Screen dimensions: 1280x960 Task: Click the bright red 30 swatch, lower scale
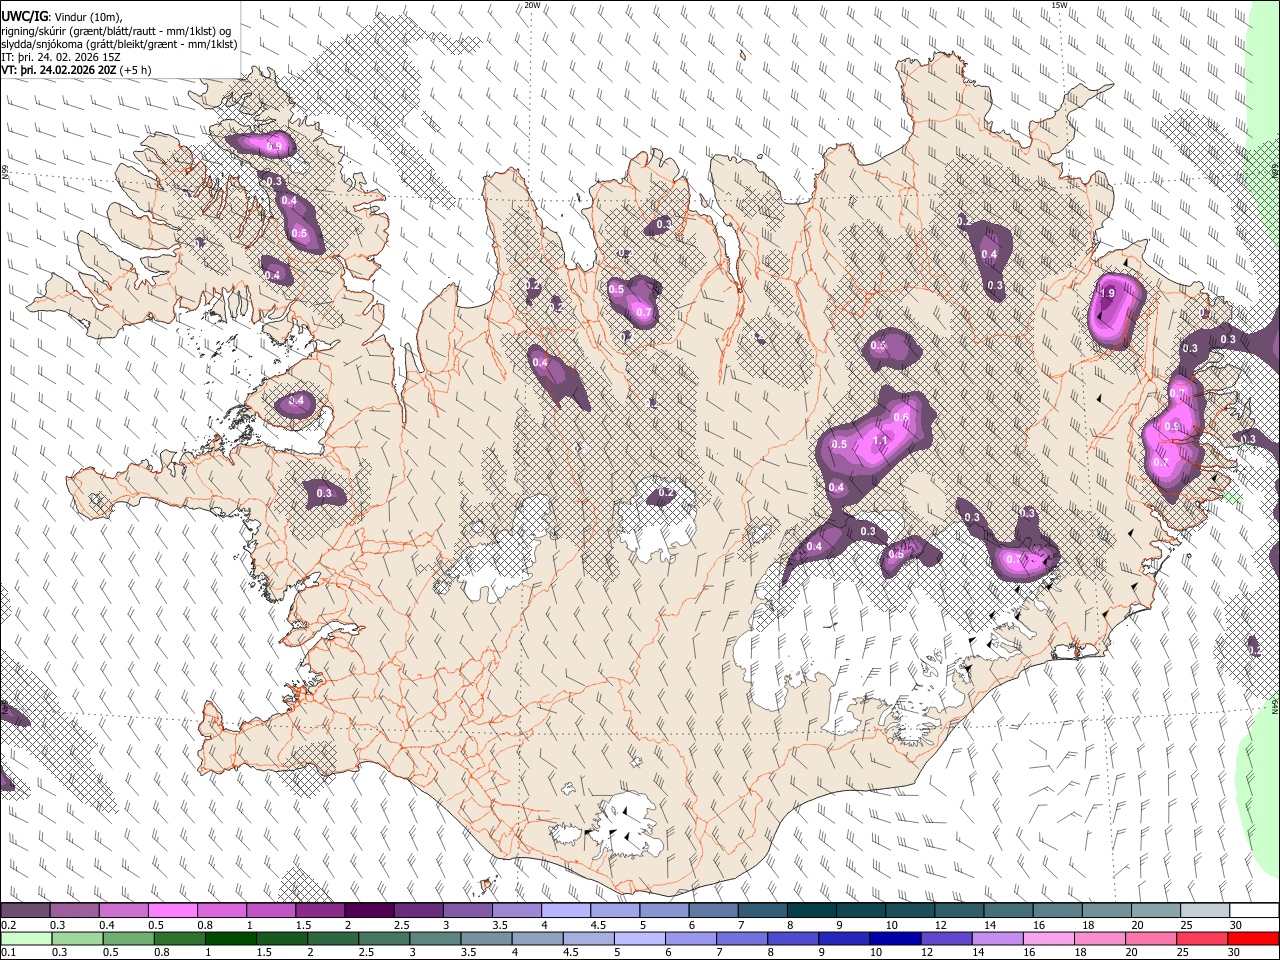click(x=1253, y=939)
